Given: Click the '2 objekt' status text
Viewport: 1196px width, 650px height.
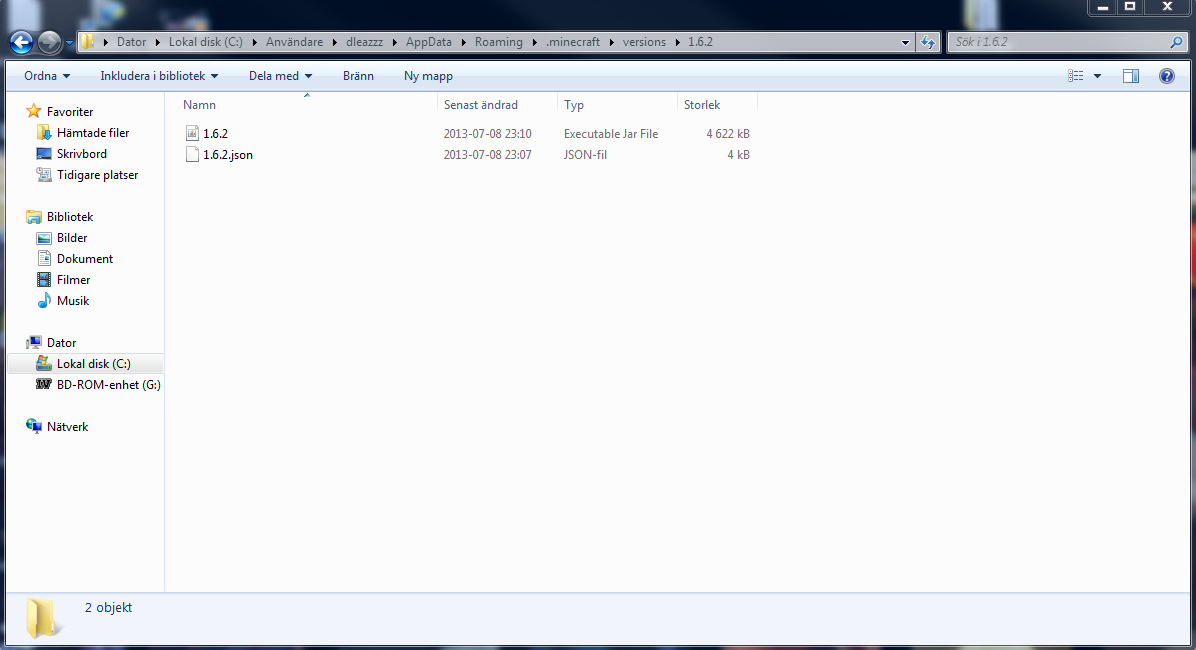Looking at the screenshot, I should pyautogui.click(x=108, y=607).
